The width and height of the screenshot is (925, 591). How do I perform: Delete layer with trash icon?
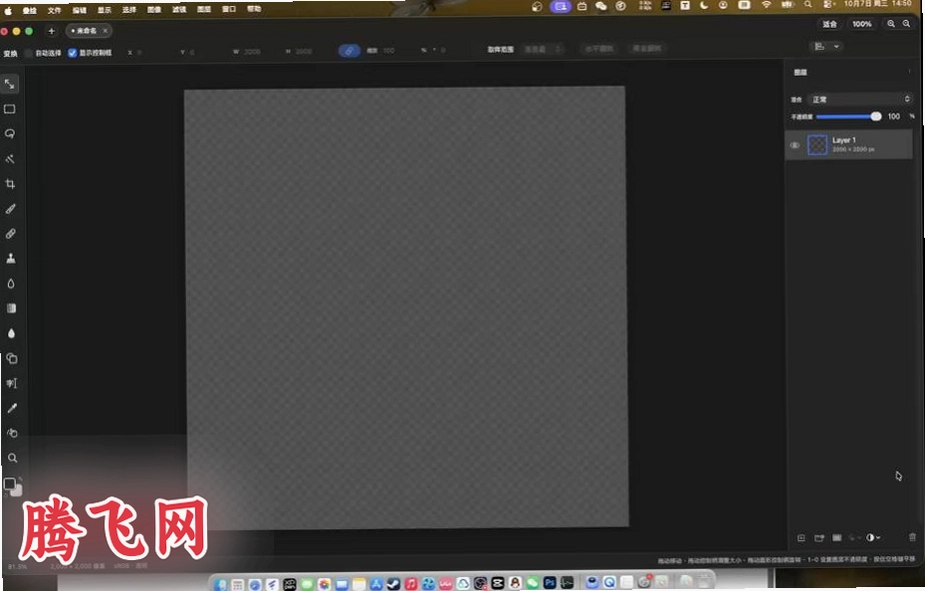tap(912, 537)
